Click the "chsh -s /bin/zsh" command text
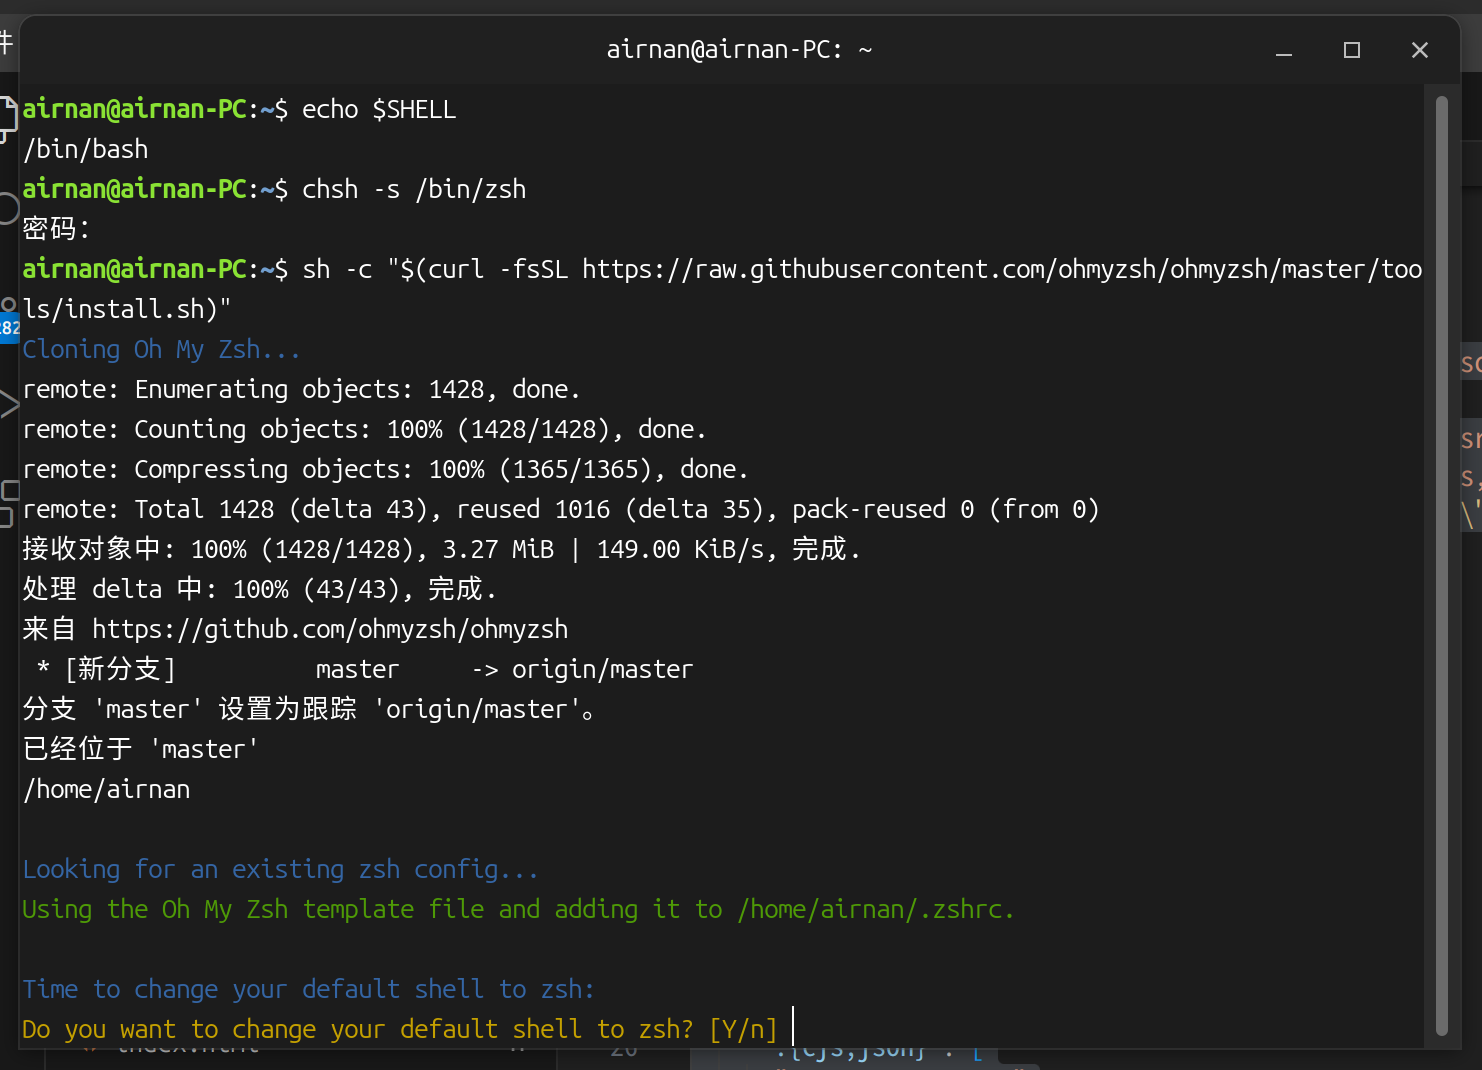Image resolution: width=1482 pixels, height=1070 pixels. coord(414,190)
